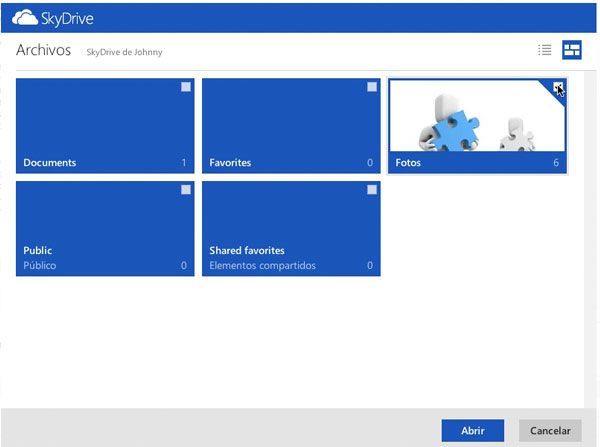Screen dimensions: 600x447
Task: Open the Public folder tile
Action: click(x=105, y=228)
